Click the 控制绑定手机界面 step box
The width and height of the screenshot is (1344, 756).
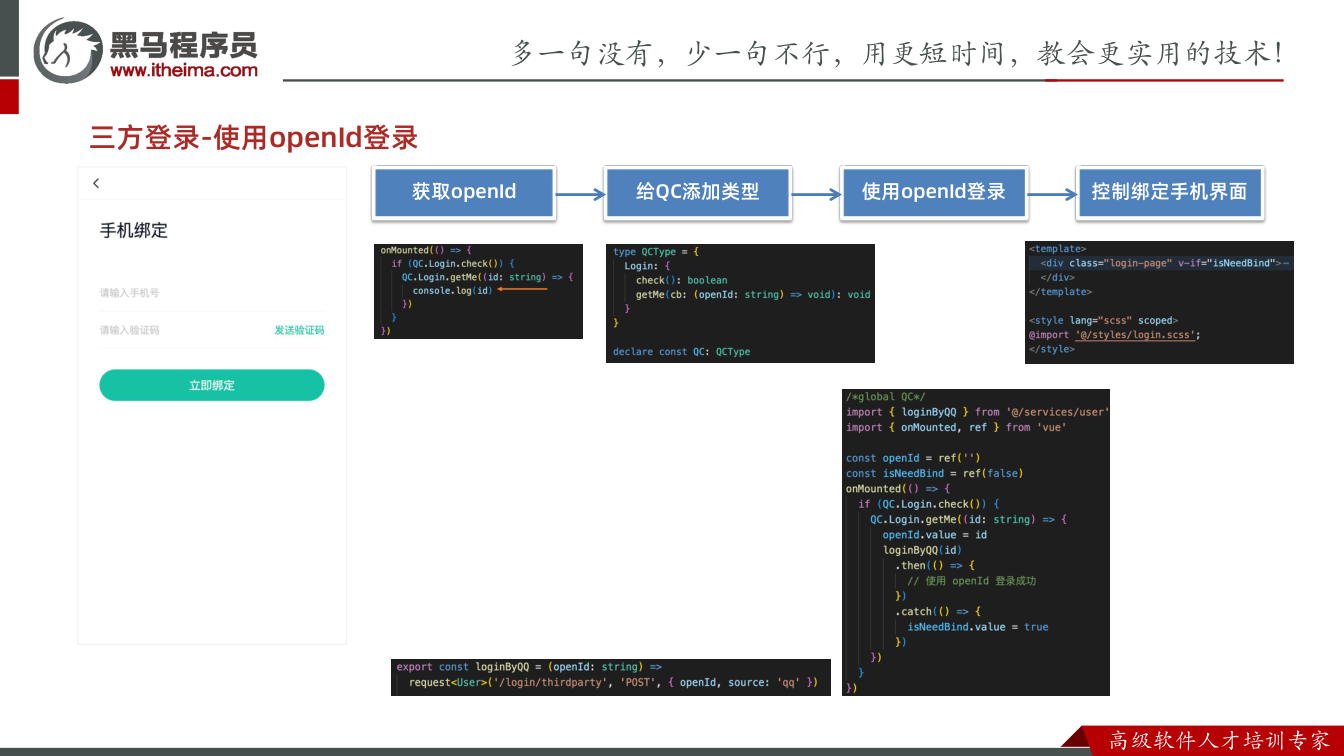(x=1170, y=192)
